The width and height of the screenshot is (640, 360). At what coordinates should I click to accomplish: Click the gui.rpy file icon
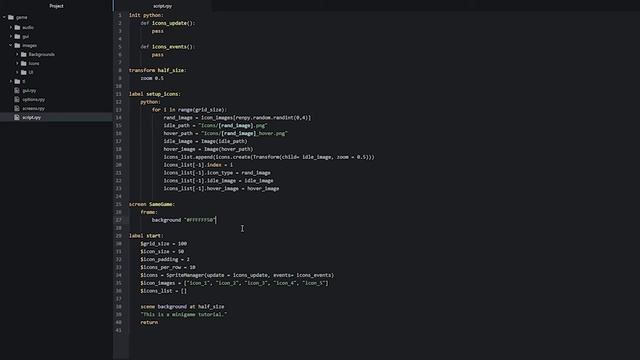click(x=17, y=90)
